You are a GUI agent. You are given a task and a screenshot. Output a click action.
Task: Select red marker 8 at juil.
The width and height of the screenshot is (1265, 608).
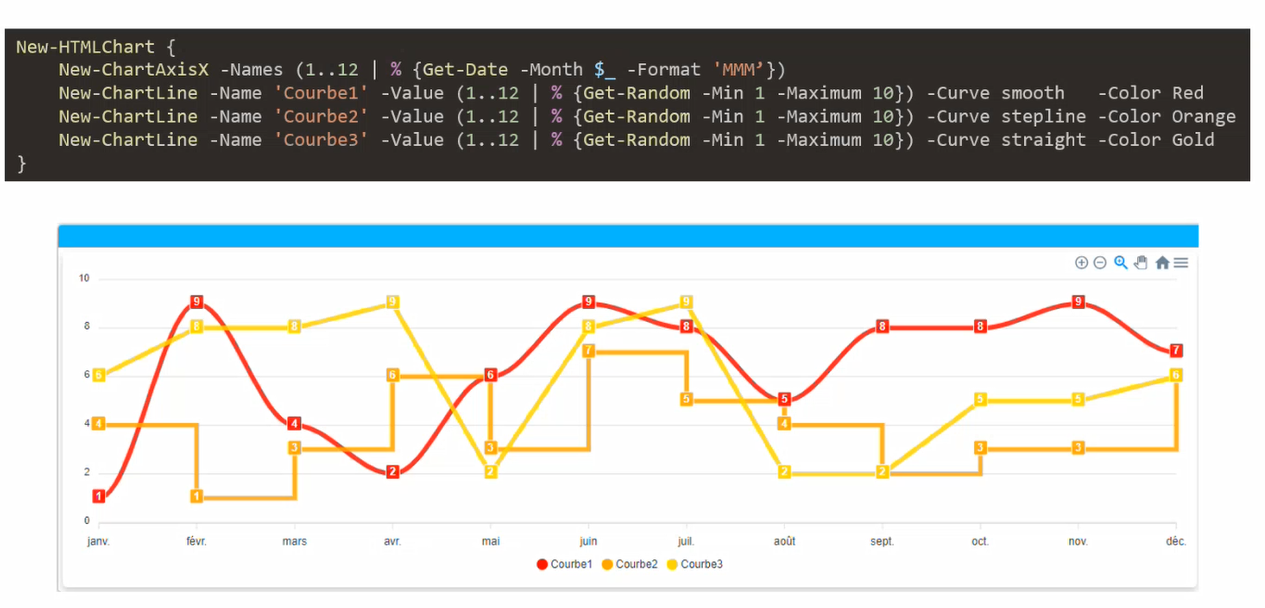tap(686, 326)
